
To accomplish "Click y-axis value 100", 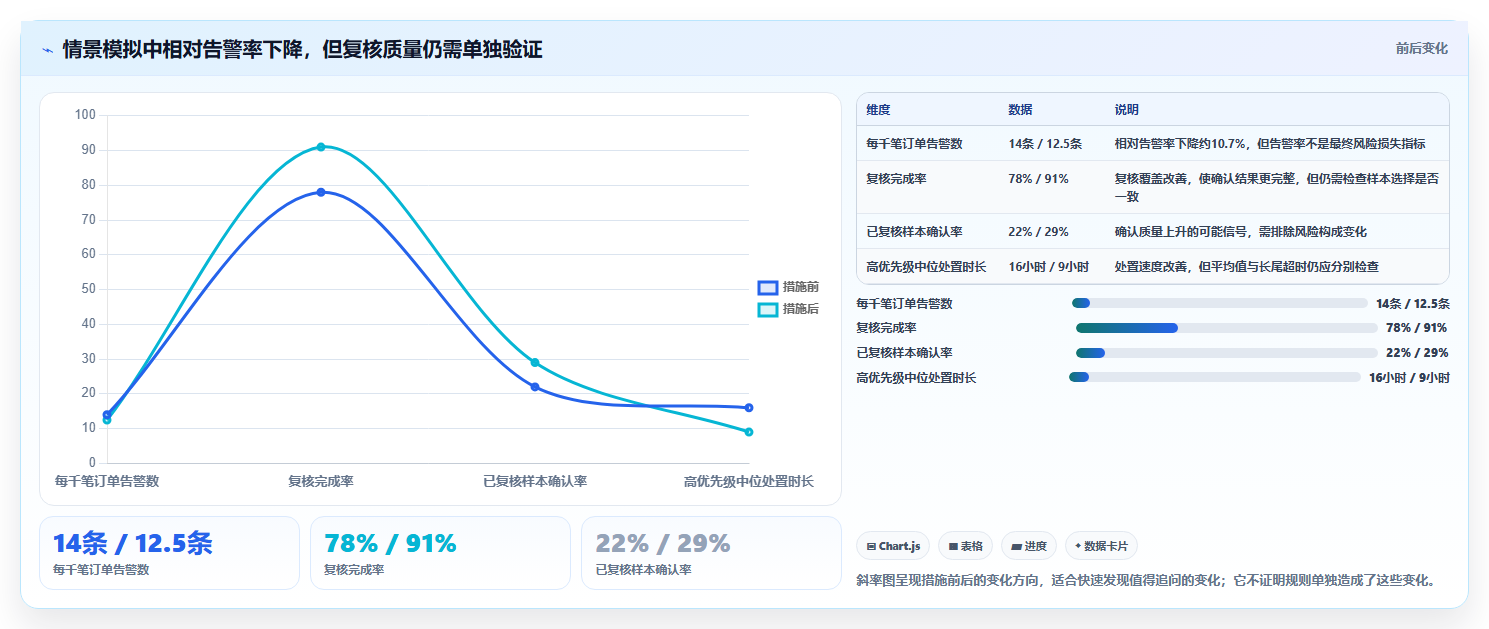I will pos(85,115).
